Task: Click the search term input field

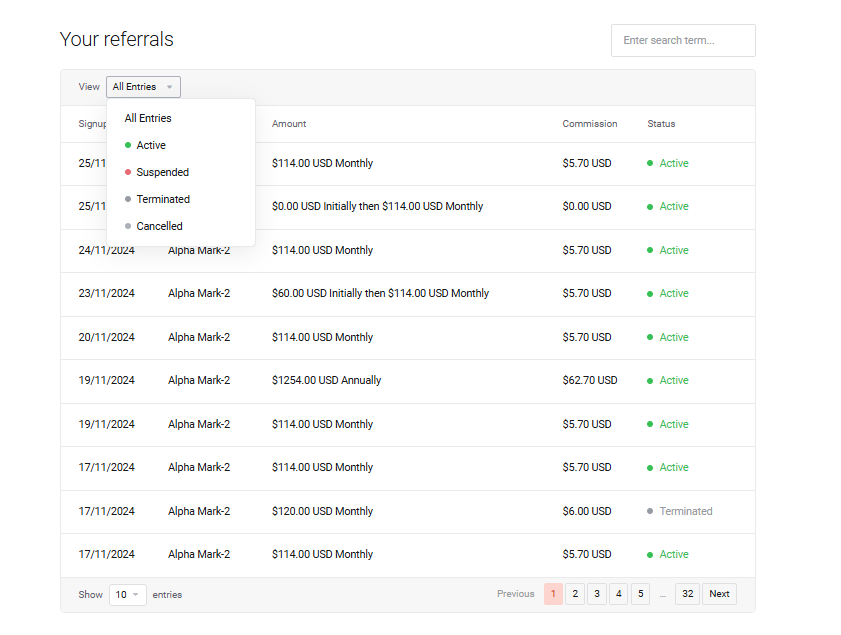Action: click(x=682, y=40)
